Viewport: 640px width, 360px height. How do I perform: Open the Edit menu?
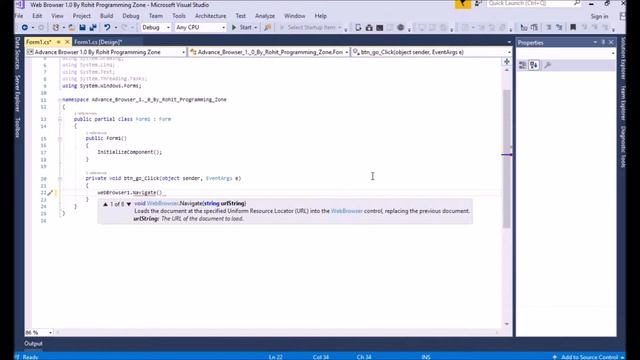(x=37, y=16)
